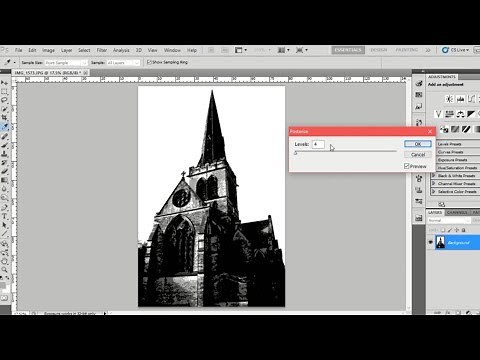480x360 pixels.
Task: Hide the Background layer with eye icon
Action: [431, 242]
